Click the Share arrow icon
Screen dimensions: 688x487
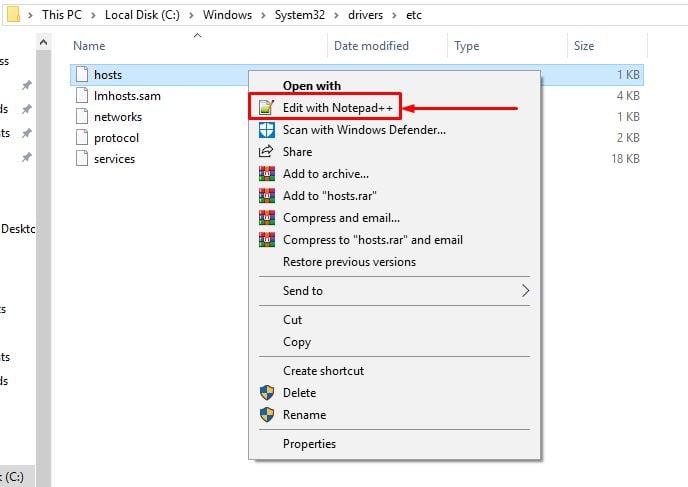pos(266,152)
